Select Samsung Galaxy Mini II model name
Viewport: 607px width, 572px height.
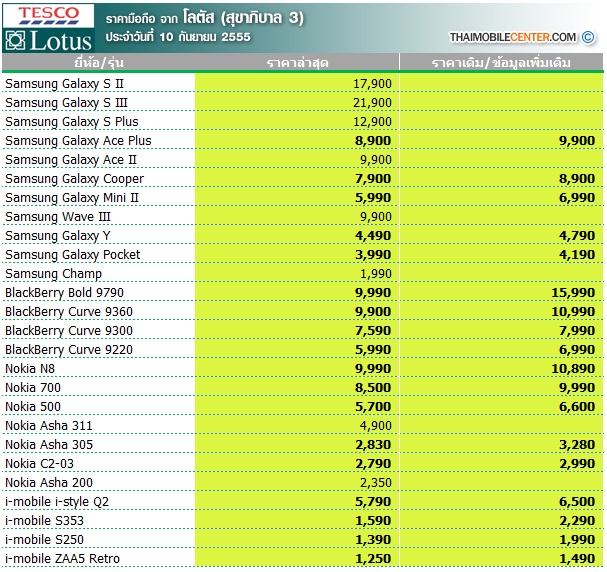[72, 197]
